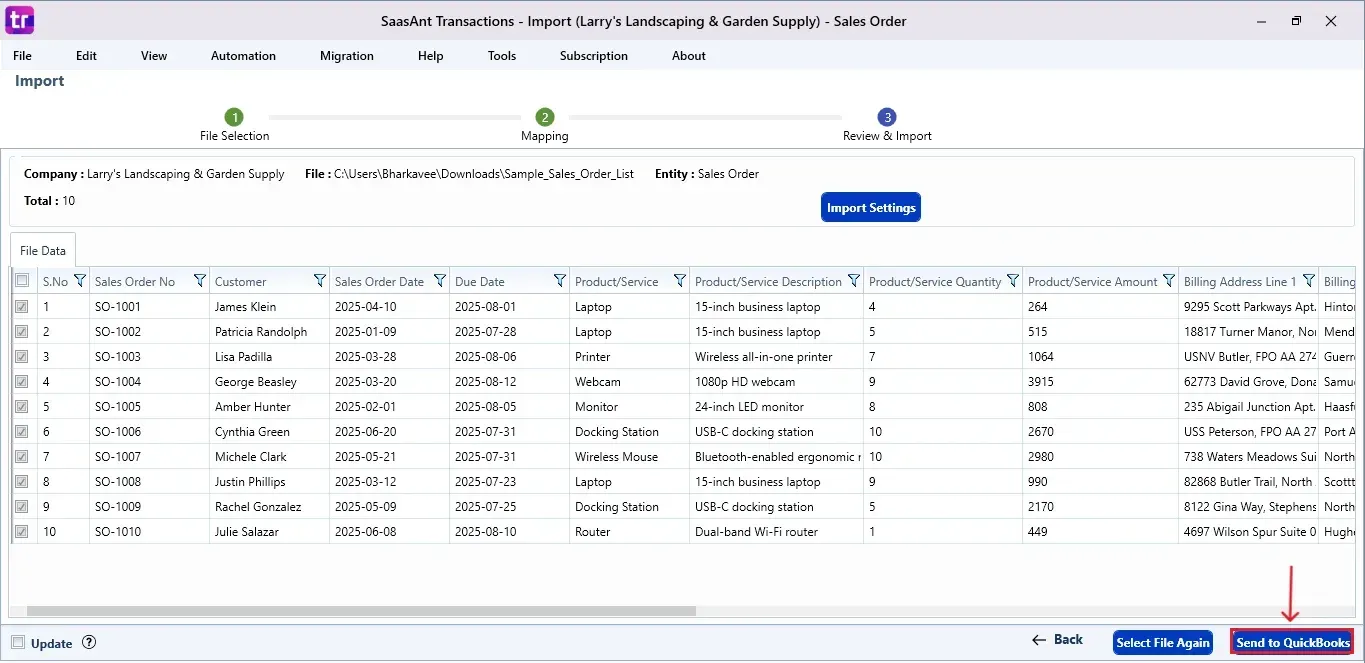Click the Import Settings button
1365x663 pixels.
coord(871,208)
